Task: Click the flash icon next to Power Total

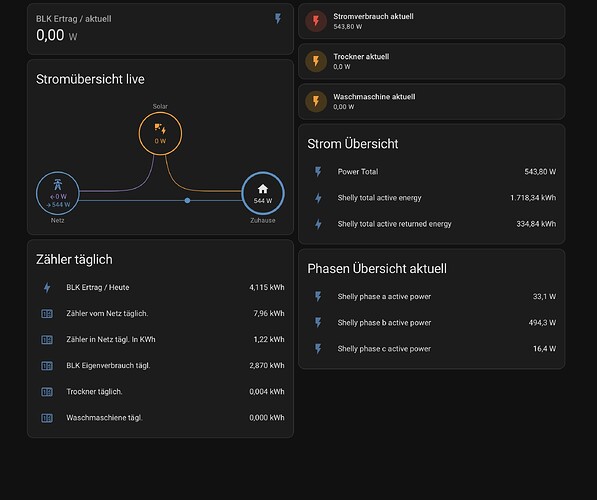Action: tap(318, 172)
